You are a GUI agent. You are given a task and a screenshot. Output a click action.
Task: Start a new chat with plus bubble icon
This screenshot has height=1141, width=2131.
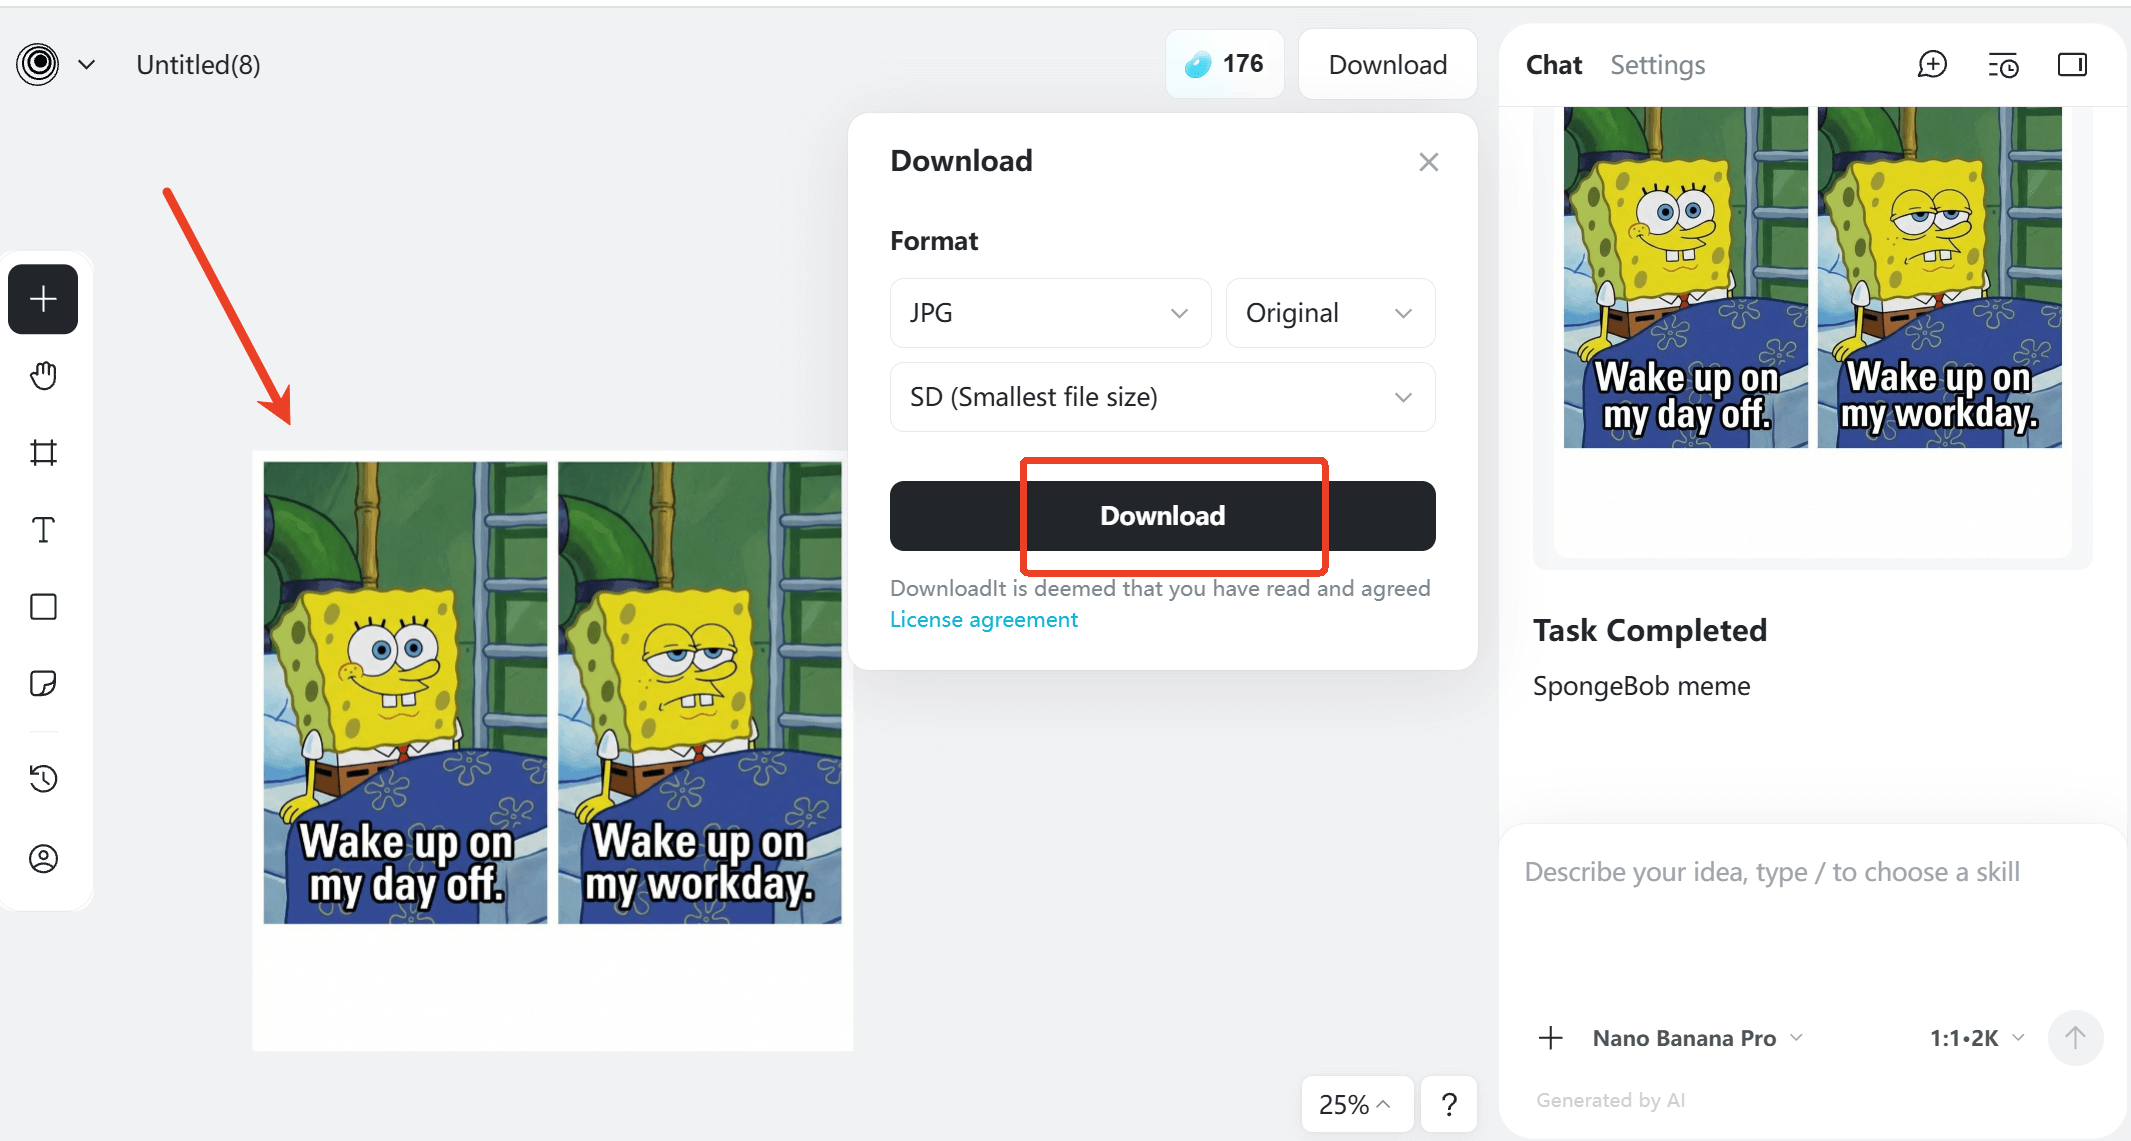coord(1931,65)
